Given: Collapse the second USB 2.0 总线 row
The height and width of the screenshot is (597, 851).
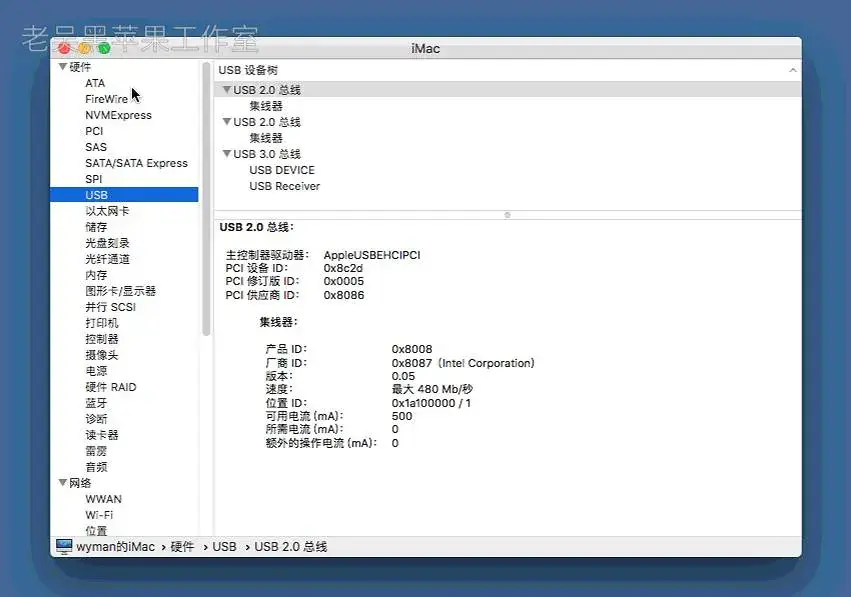Looking at the screenshot, I should (227, 122).
